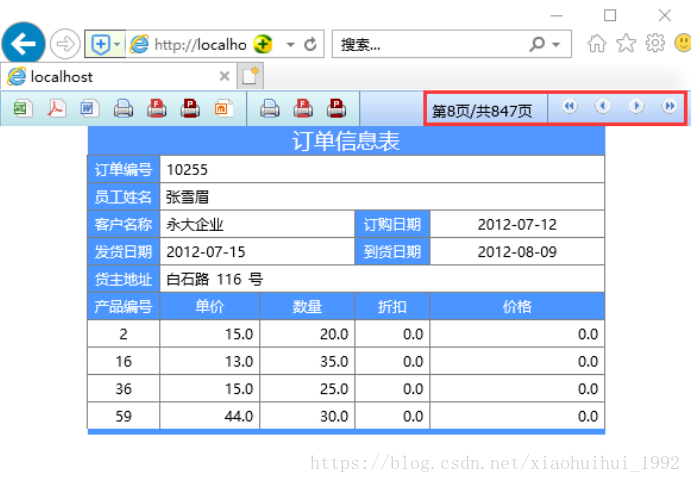The image size is (691, 483).
Task: Expand the shield icon dropdown arrow
Action: pos(117,44)
